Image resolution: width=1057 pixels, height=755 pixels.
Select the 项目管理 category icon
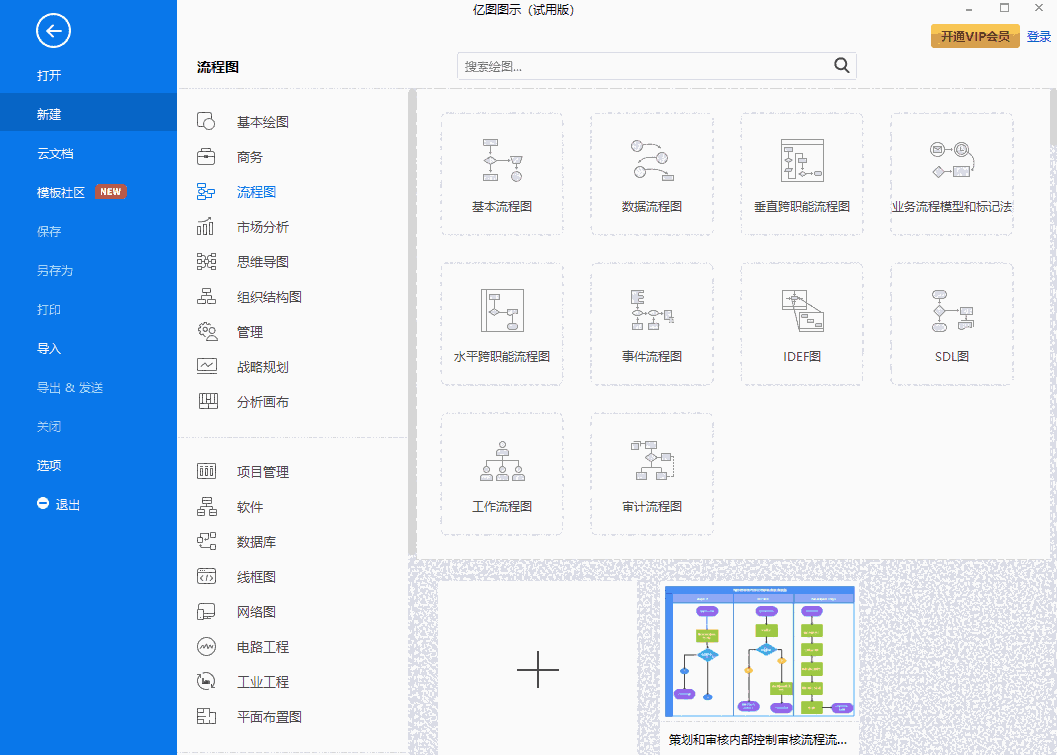[207, 471]
